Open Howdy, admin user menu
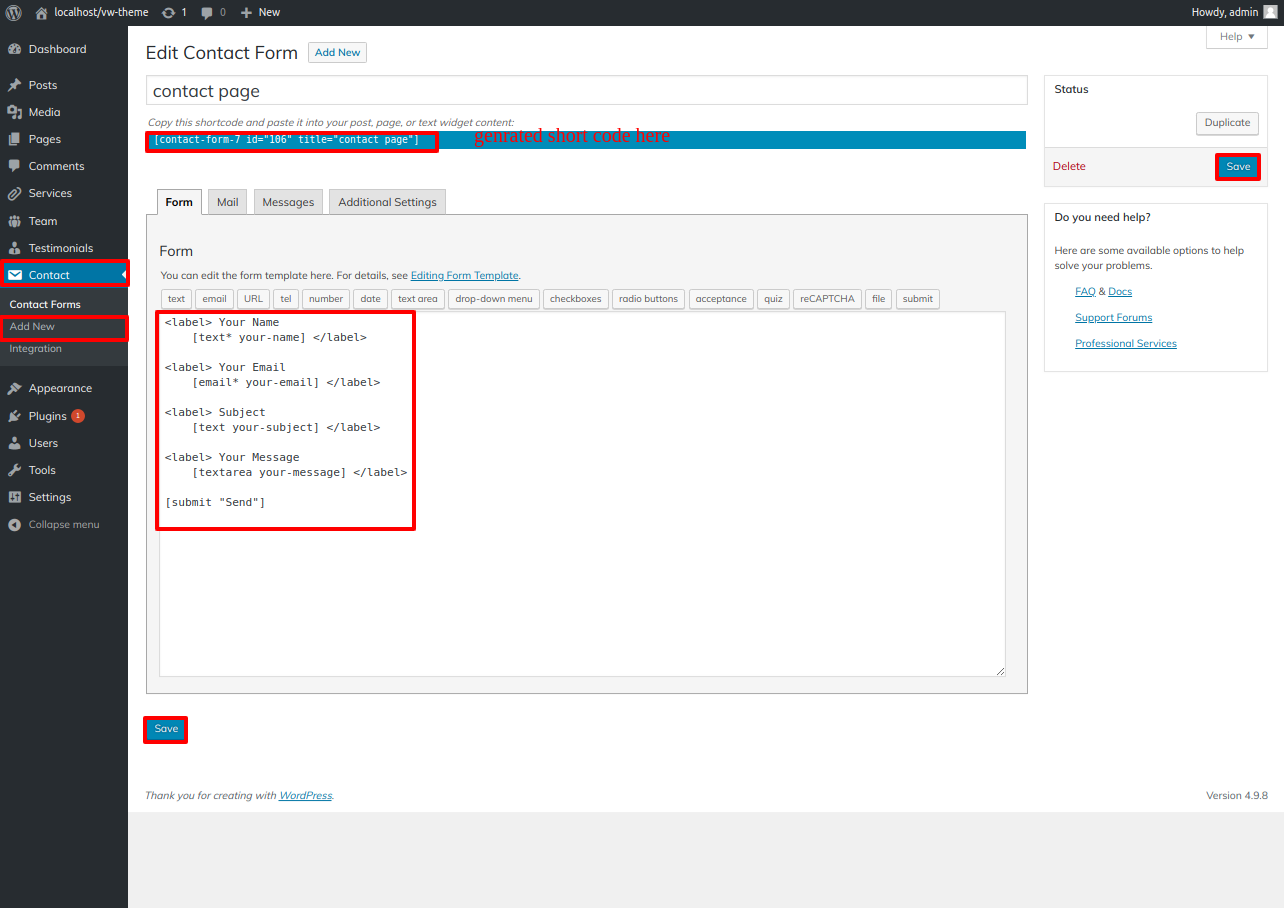The height and width of the screenshot is (908, 1284). click(x=1233, y=12)
